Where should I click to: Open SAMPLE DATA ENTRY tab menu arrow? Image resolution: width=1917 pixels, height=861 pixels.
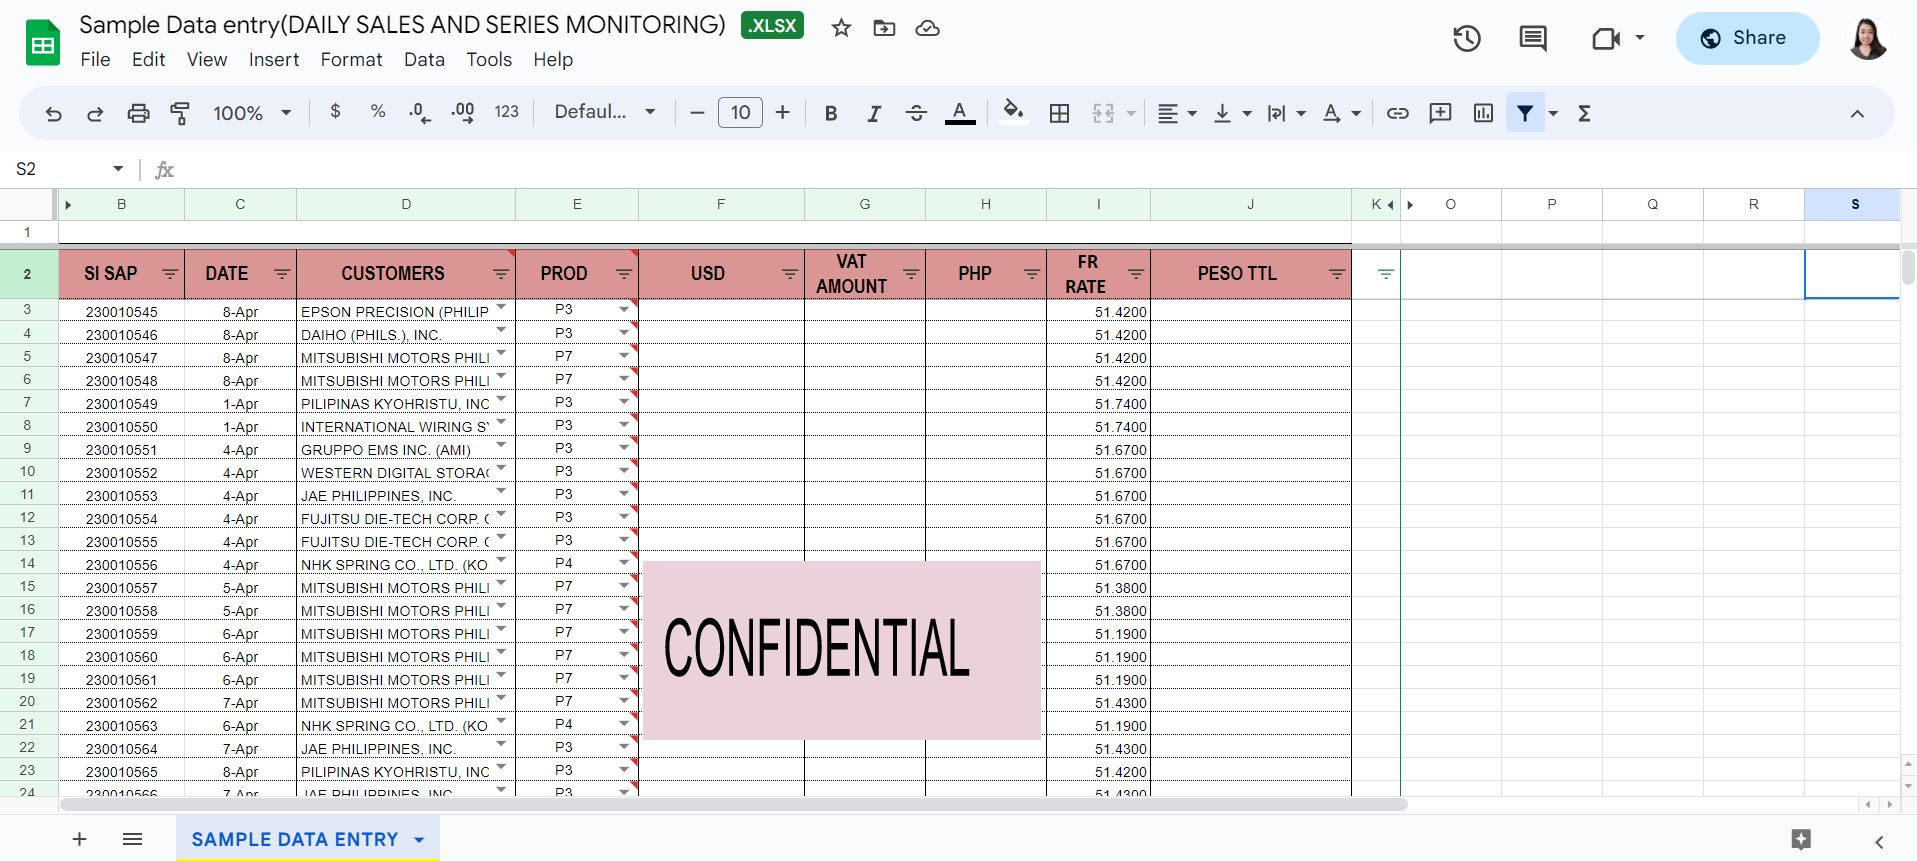[419, 840]
